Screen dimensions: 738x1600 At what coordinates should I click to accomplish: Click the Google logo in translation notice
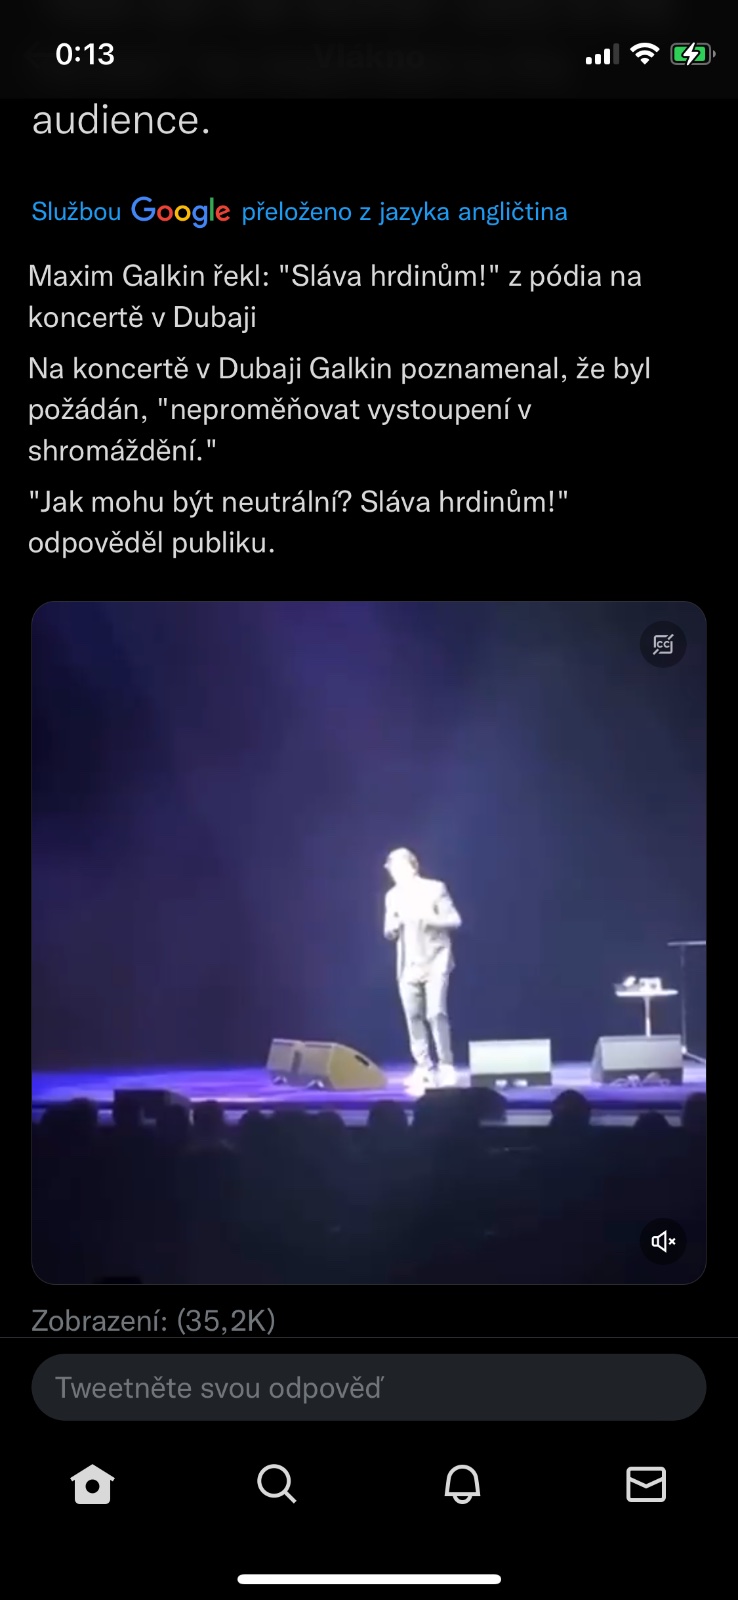pyautogui.click(x=180, y=212)
